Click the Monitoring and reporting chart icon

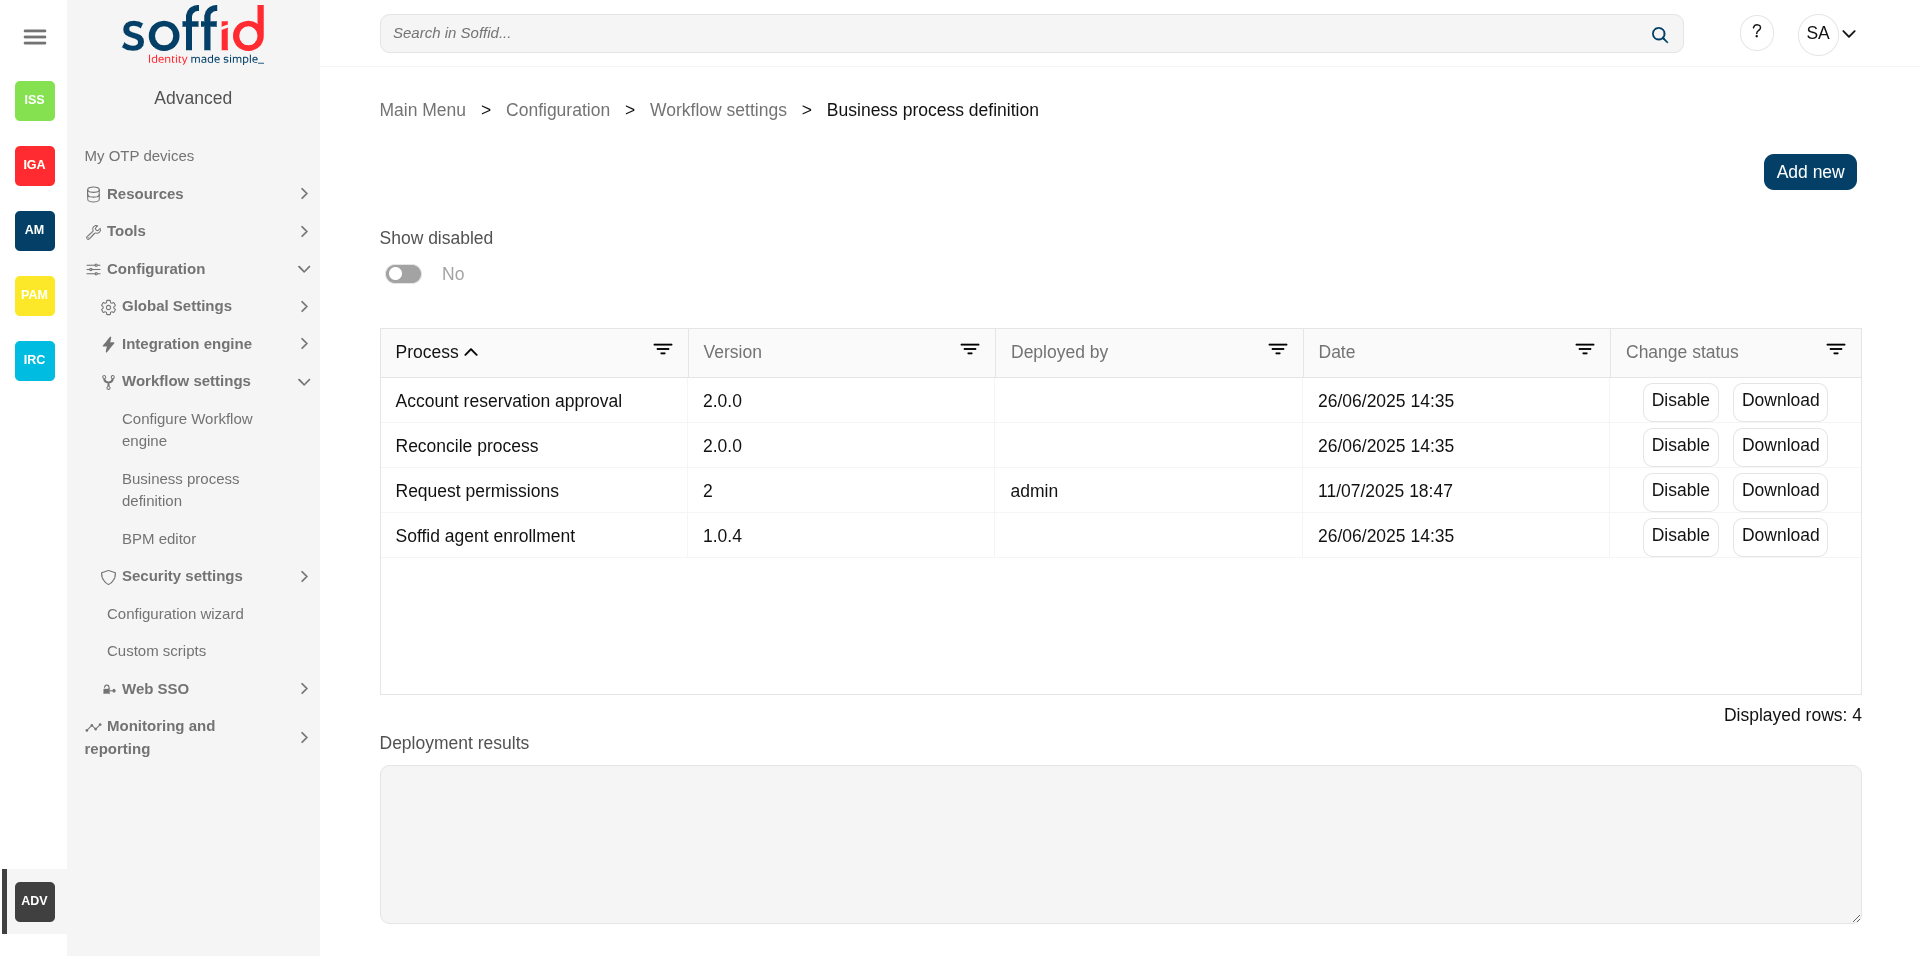click(x=93, y=727)
